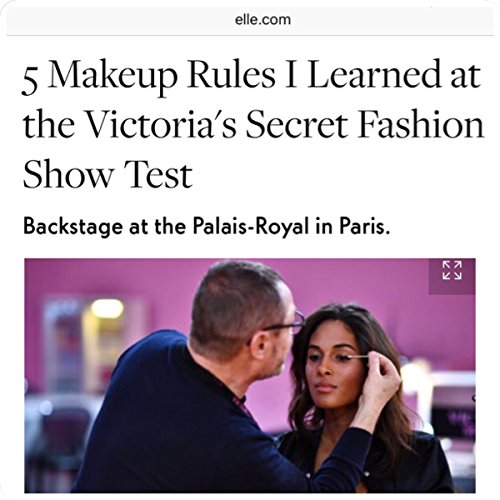Click the word 'Makeup' in the headline
500x500 pixels.
click(x=113, y=78)
